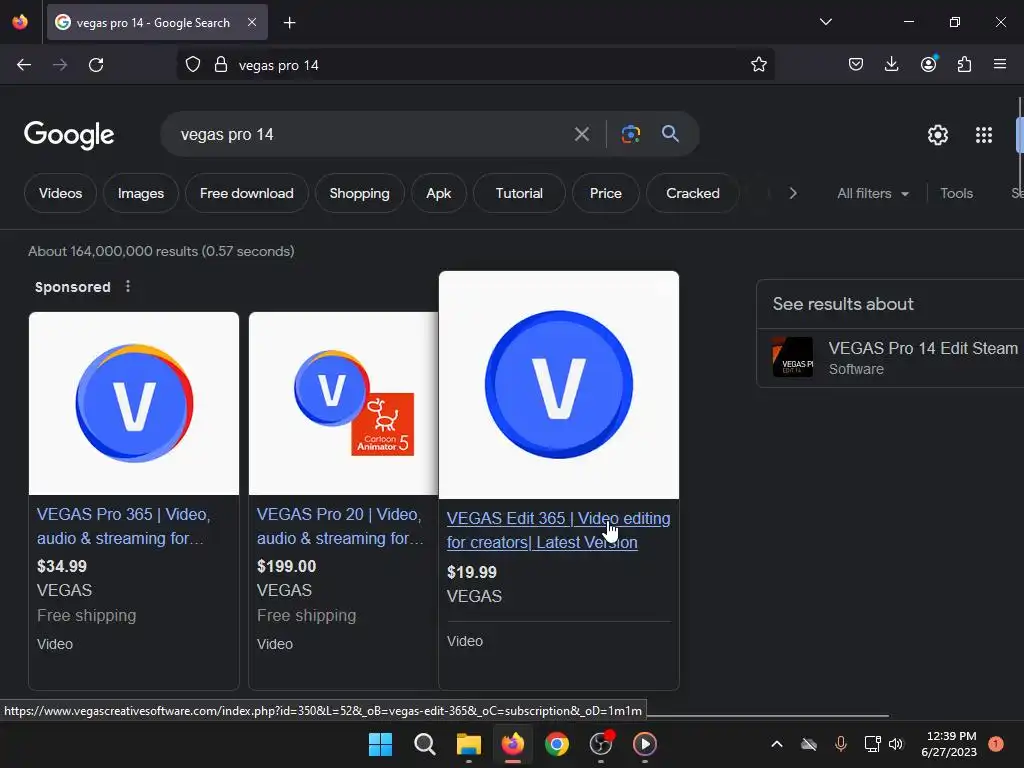Screen dimensions: 1024x768
Task: Open the clock and date panel
Action: (948, 744)
